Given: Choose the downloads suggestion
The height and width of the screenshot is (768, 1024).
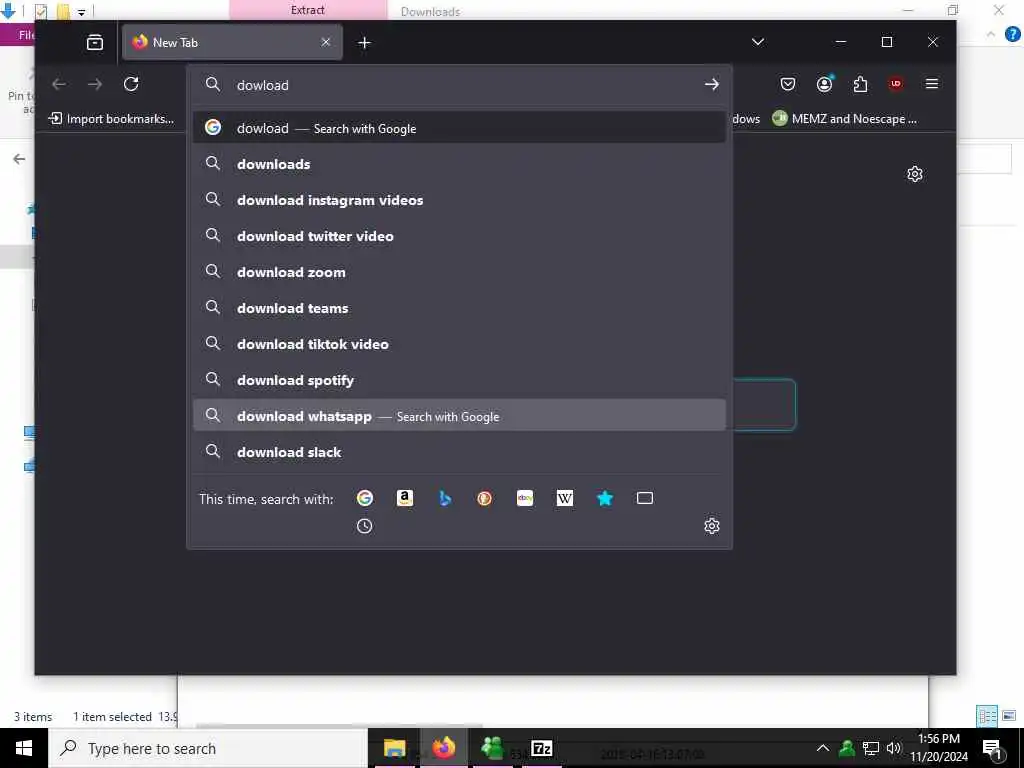Looking at the screenshot, I should [459, 164].
